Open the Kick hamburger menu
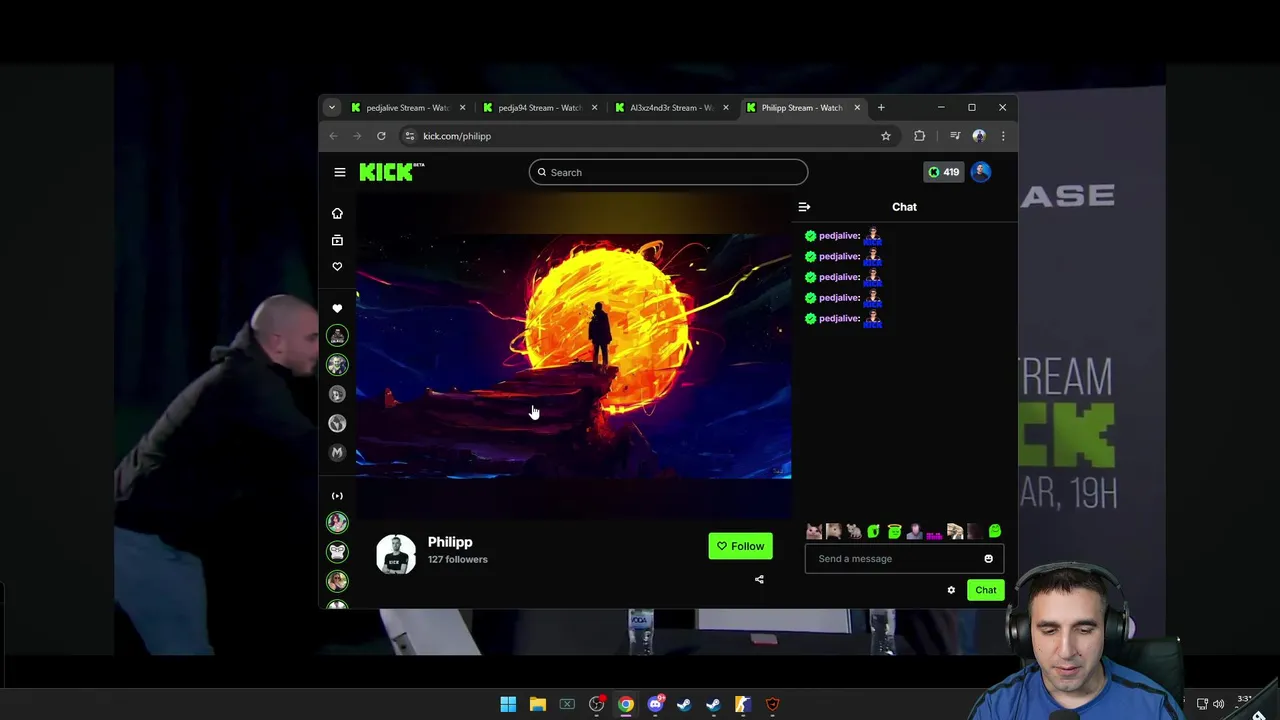Screen dimensions: 1280x720 (340, 172)
